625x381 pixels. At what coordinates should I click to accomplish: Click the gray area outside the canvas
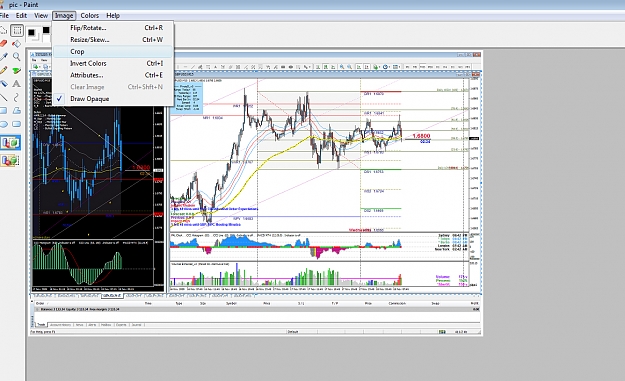point(554,215)
